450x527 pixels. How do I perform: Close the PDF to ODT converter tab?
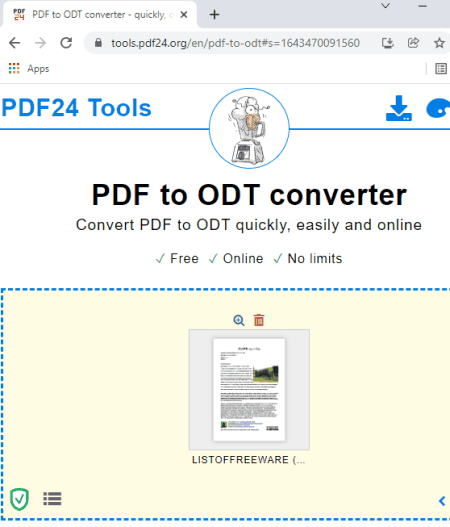point(183,15)
